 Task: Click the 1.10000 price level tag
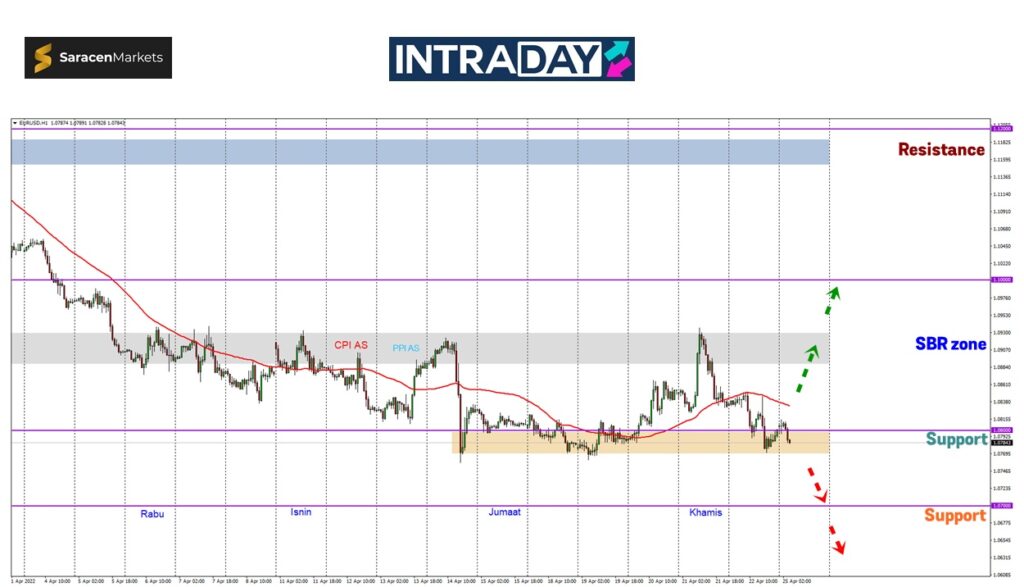[1000, 280]
